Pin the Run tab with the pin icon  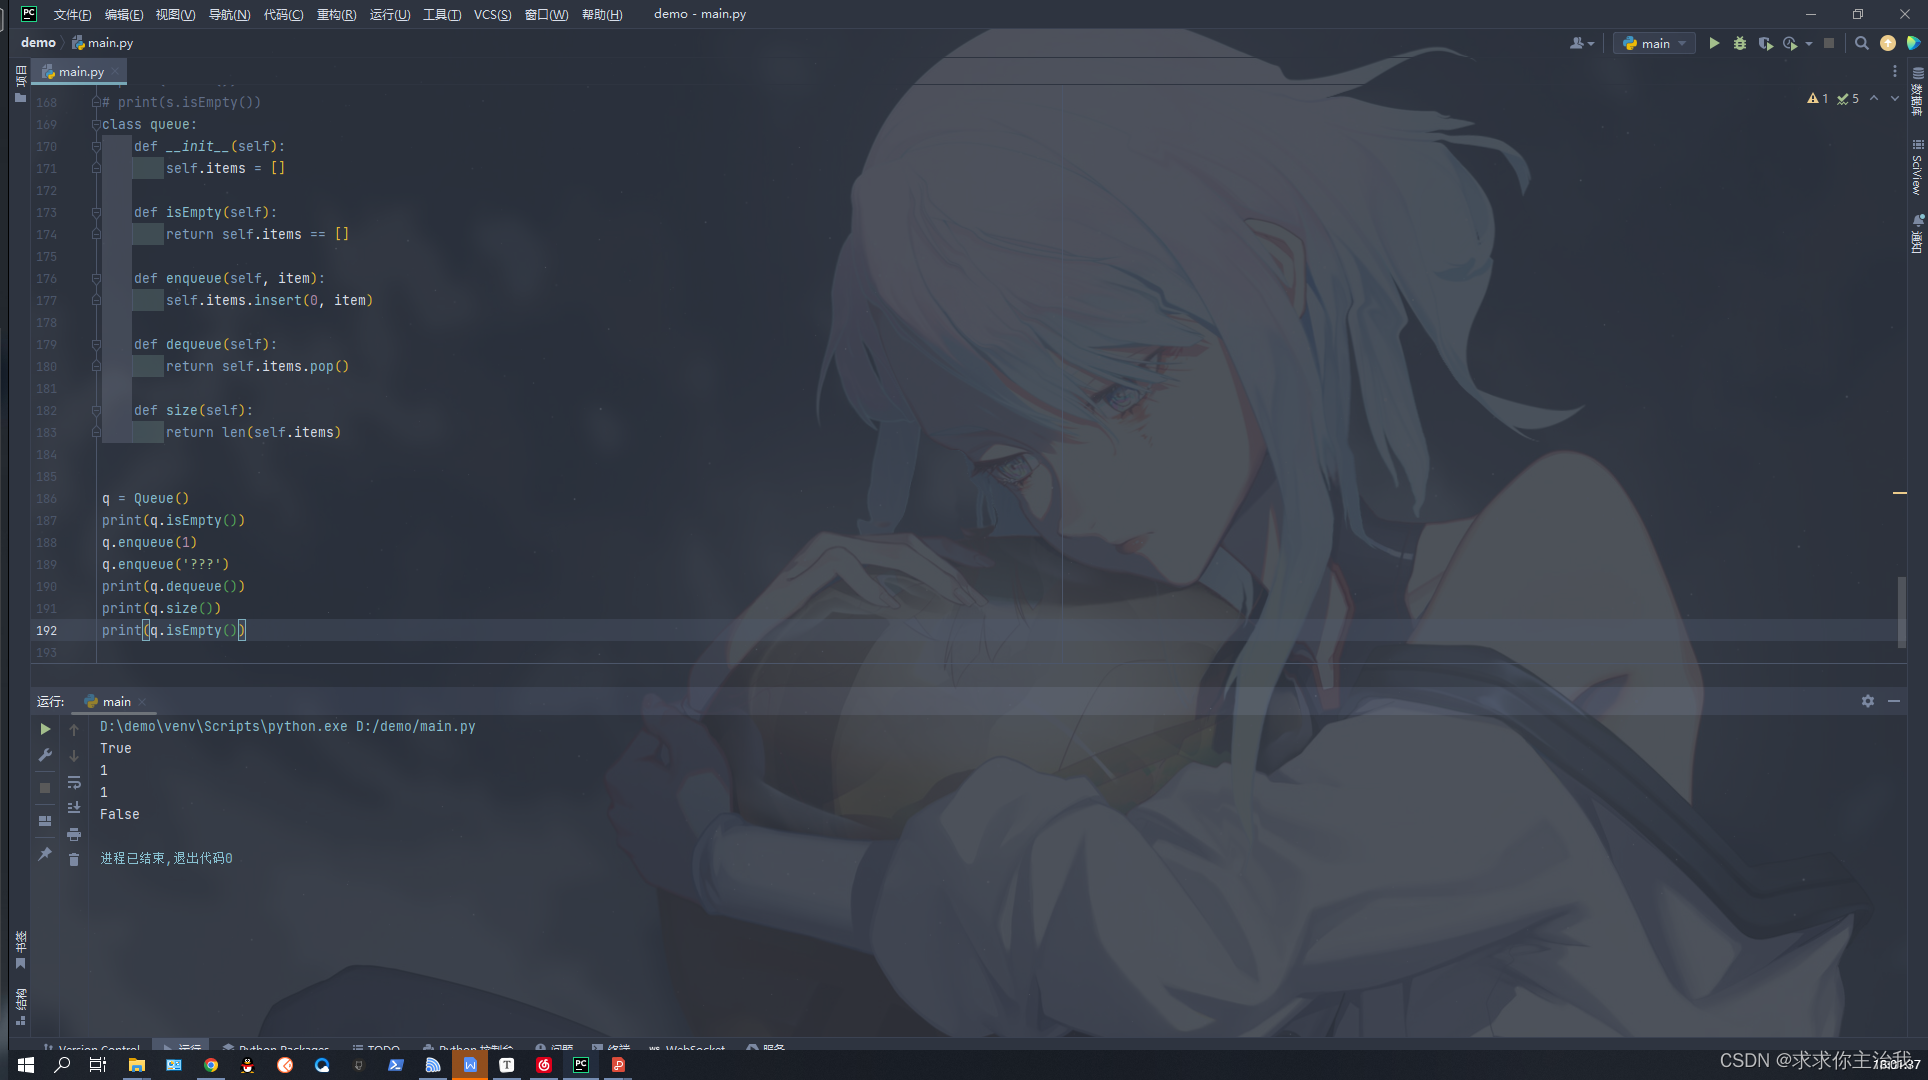coord(45,854)
